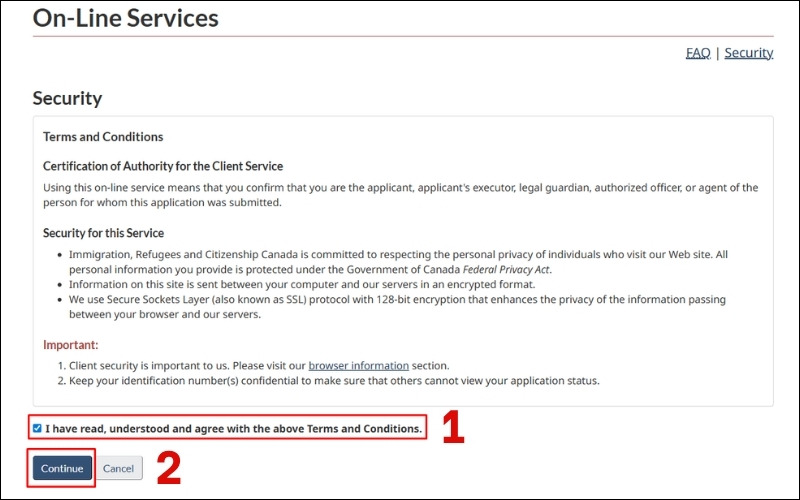Select the Security section heading
Image resolution: width=800 pixels, height=500 pixels.
pyautogui.click(x=67, y=98)
